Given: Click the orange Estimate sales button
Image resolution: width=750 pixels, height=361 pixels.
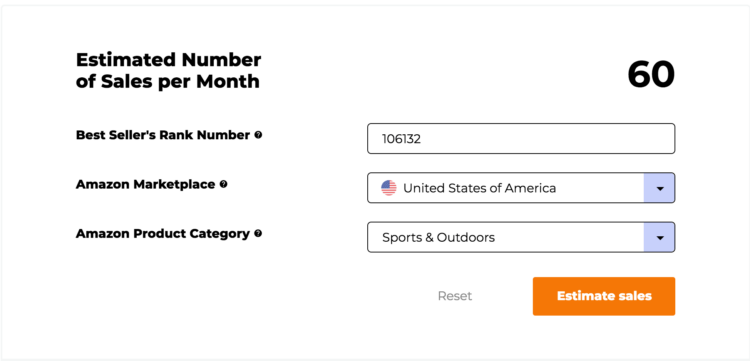Looking at the screenshot, I should (x=604, y=296).
